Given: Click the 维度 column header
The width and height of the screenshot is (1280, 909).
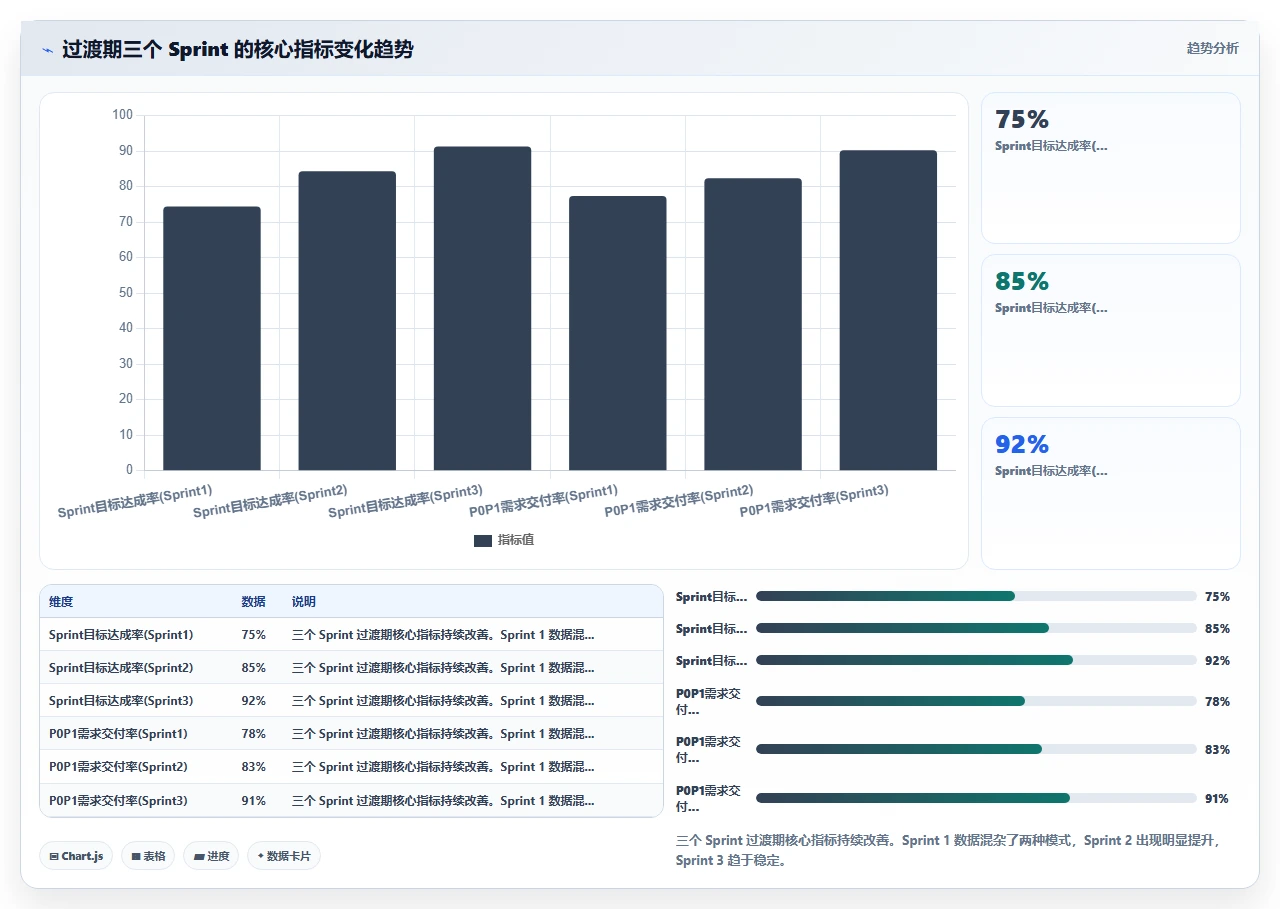Looking at the screenshot, I should tap(61, 602).
